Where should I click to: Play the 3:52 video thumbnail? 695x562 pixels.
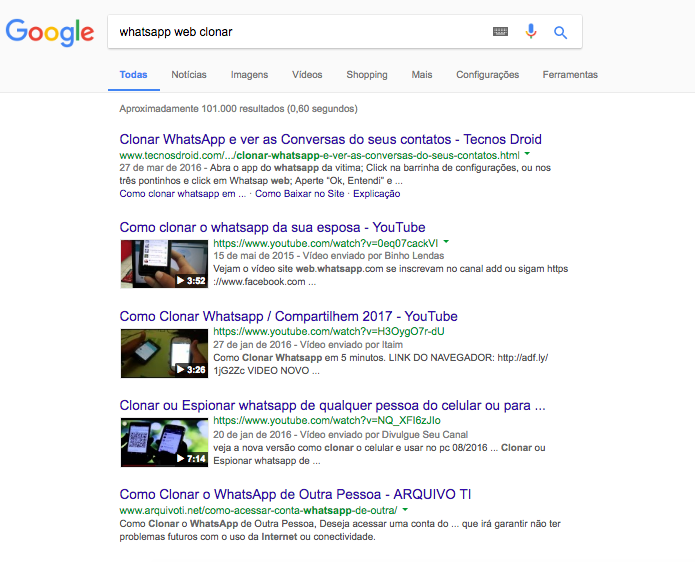164,264
